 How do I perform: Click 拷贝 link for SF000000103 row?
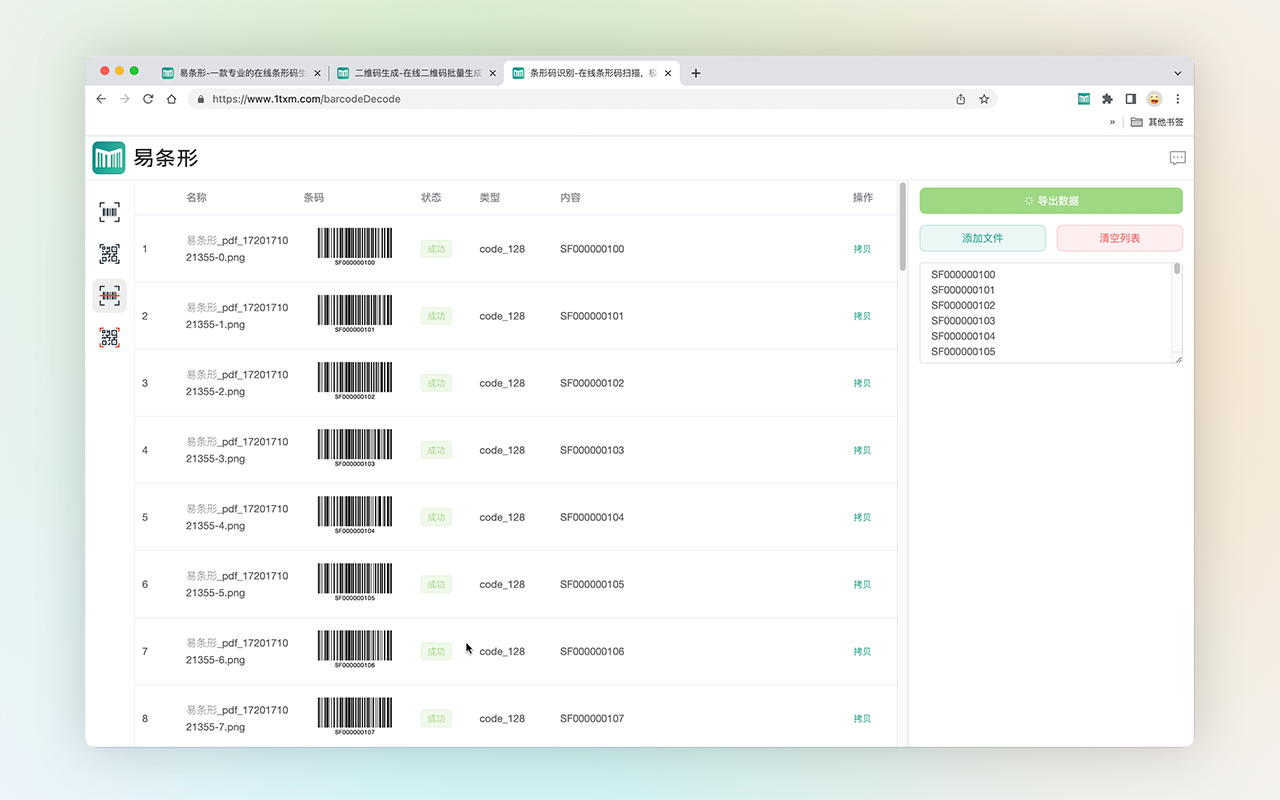pos(862,450)
